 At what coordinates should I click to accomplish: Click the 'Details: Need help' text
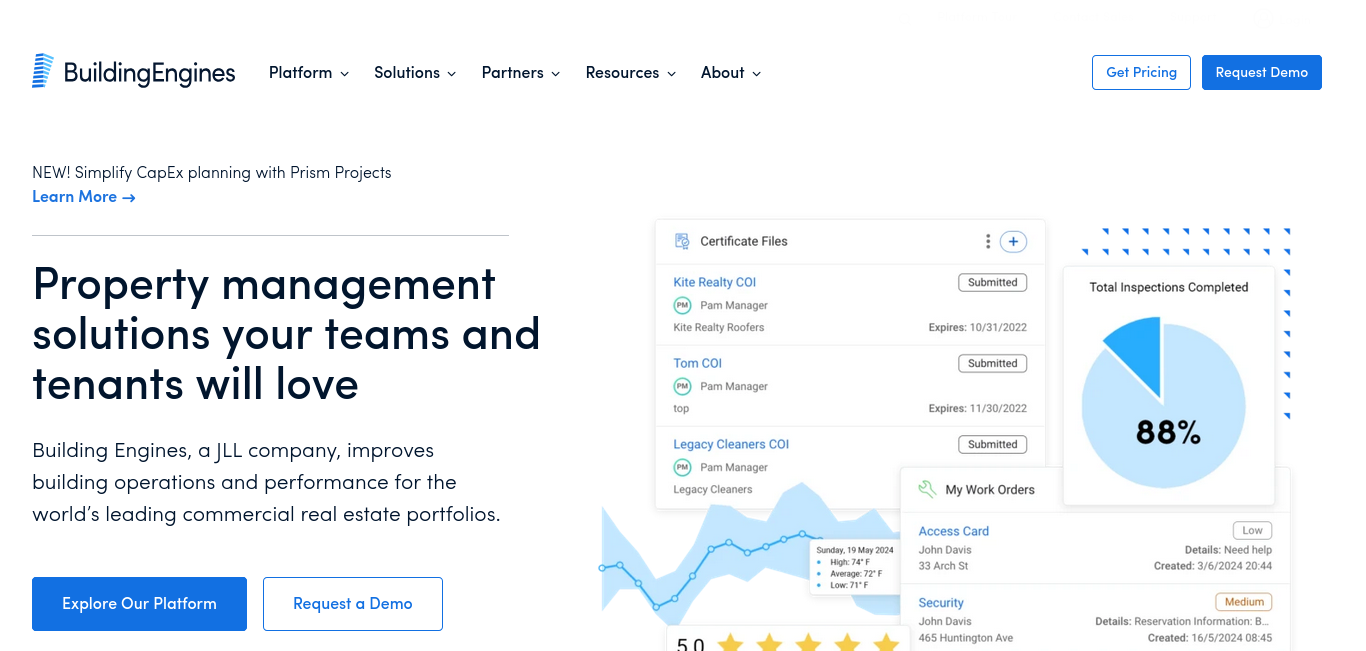[1228, 550]
